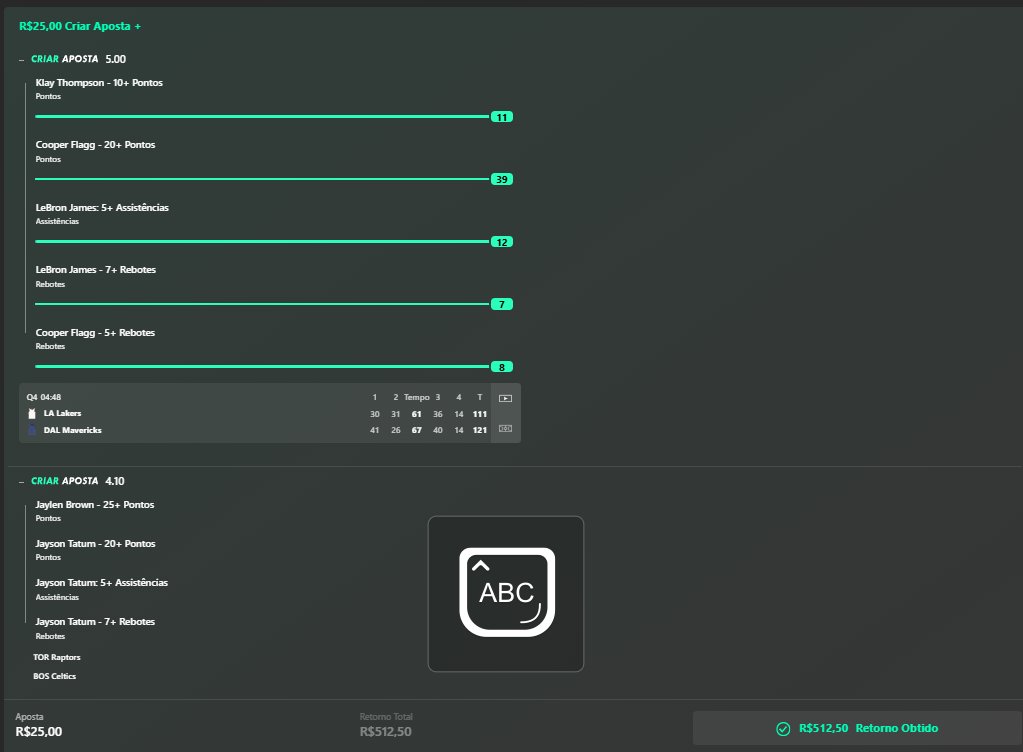
Task: Click the LA Lakers team name
Action: tap(63, 414)
